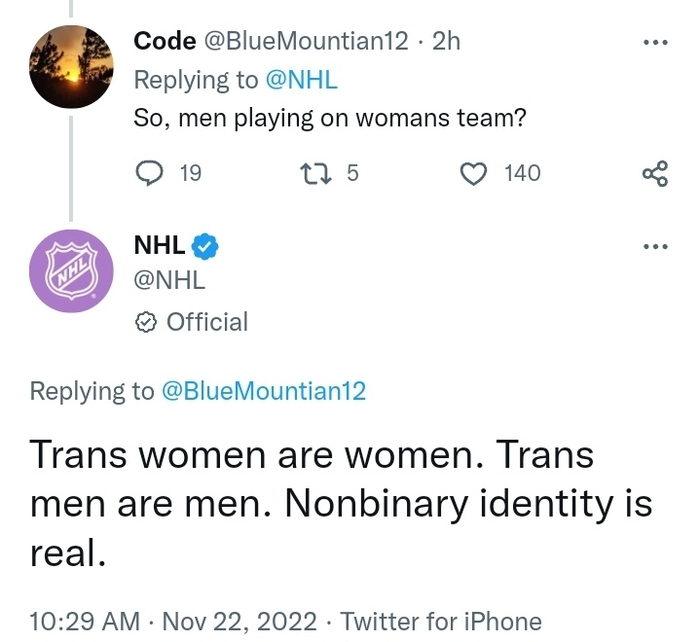Click the Code display name
The width and height of the screenshot is (700, 642).
coord(164,41)
